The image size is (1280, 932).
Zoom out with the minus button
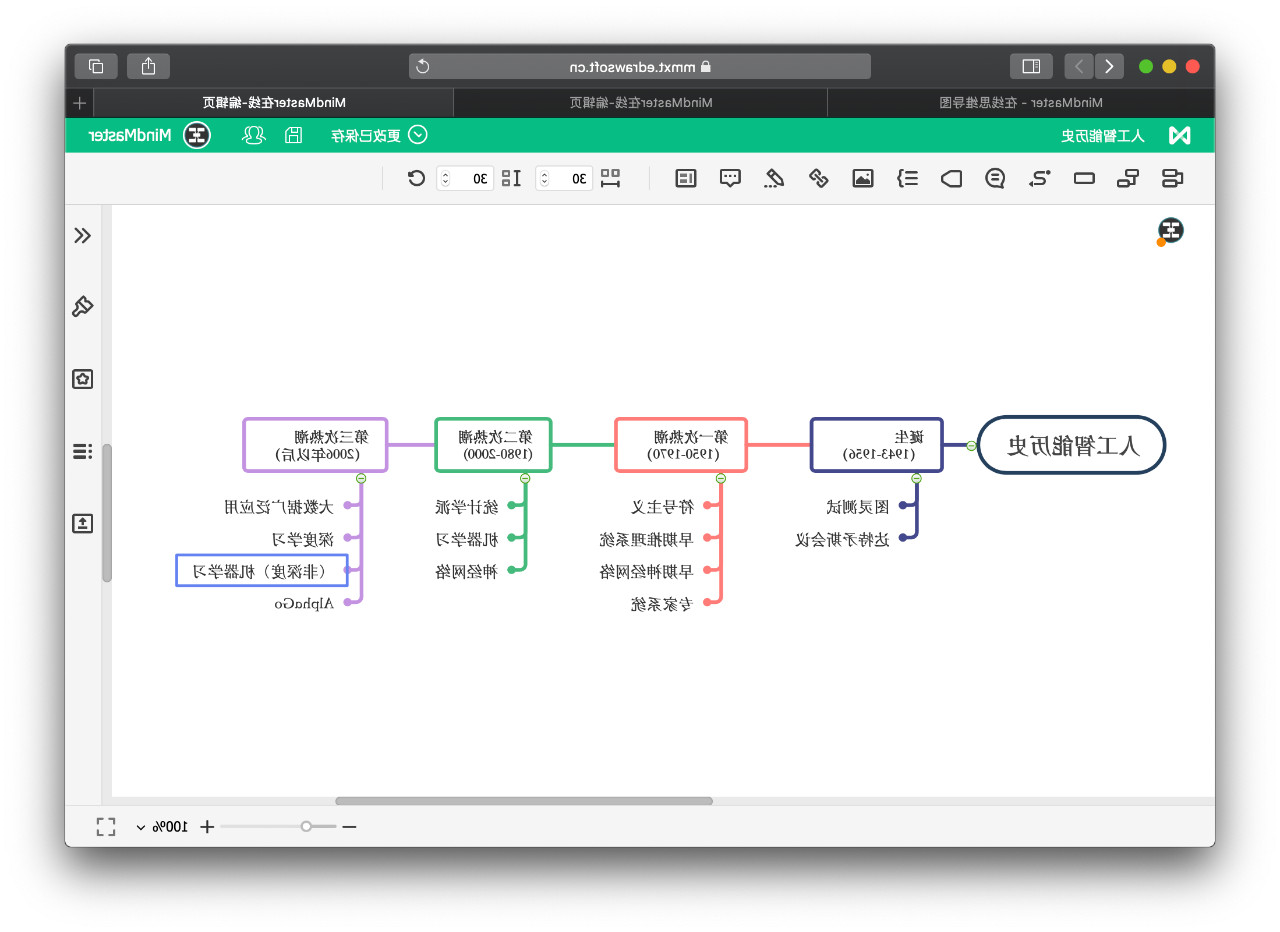[x=348, y=827]
